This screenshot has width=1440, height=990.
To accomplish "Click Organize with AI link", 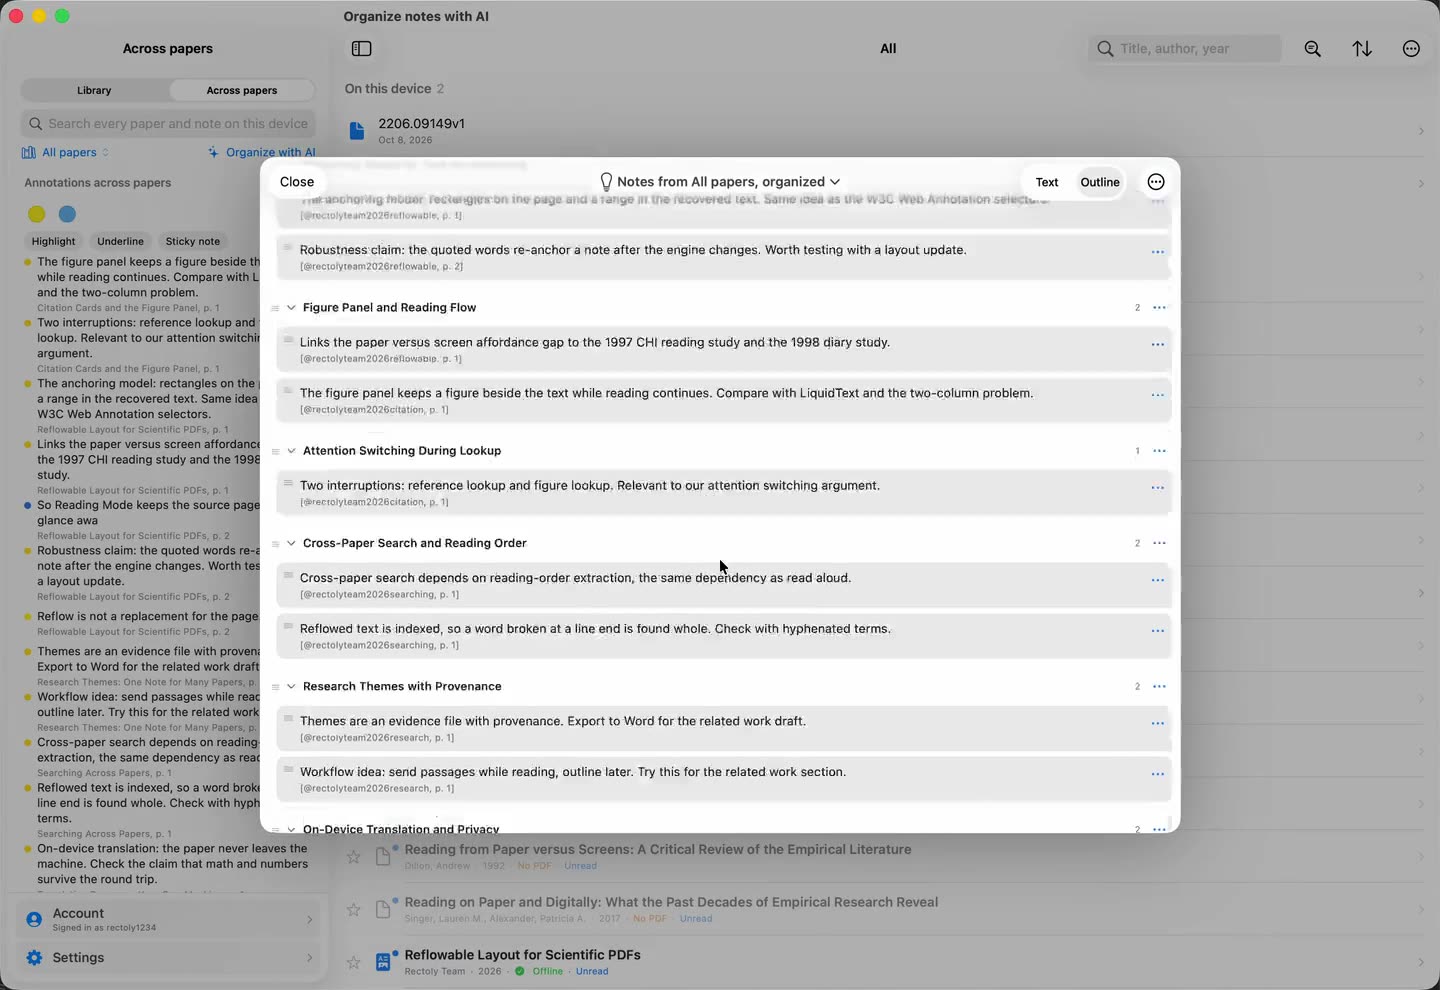I will tap(262, 153).
